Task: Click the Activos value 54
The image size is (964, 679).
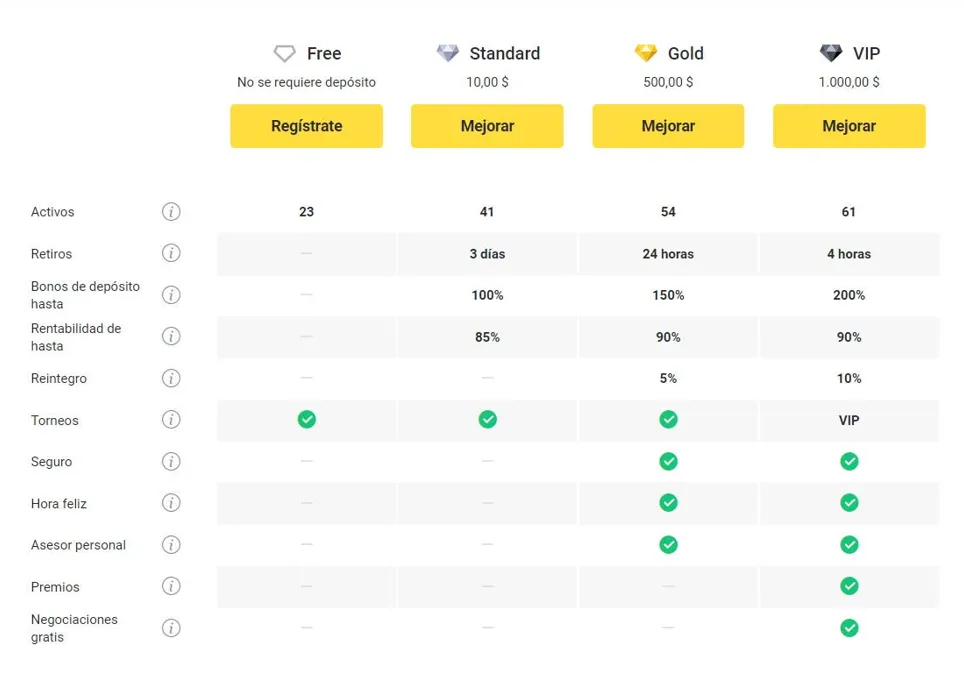Action: 668,212
